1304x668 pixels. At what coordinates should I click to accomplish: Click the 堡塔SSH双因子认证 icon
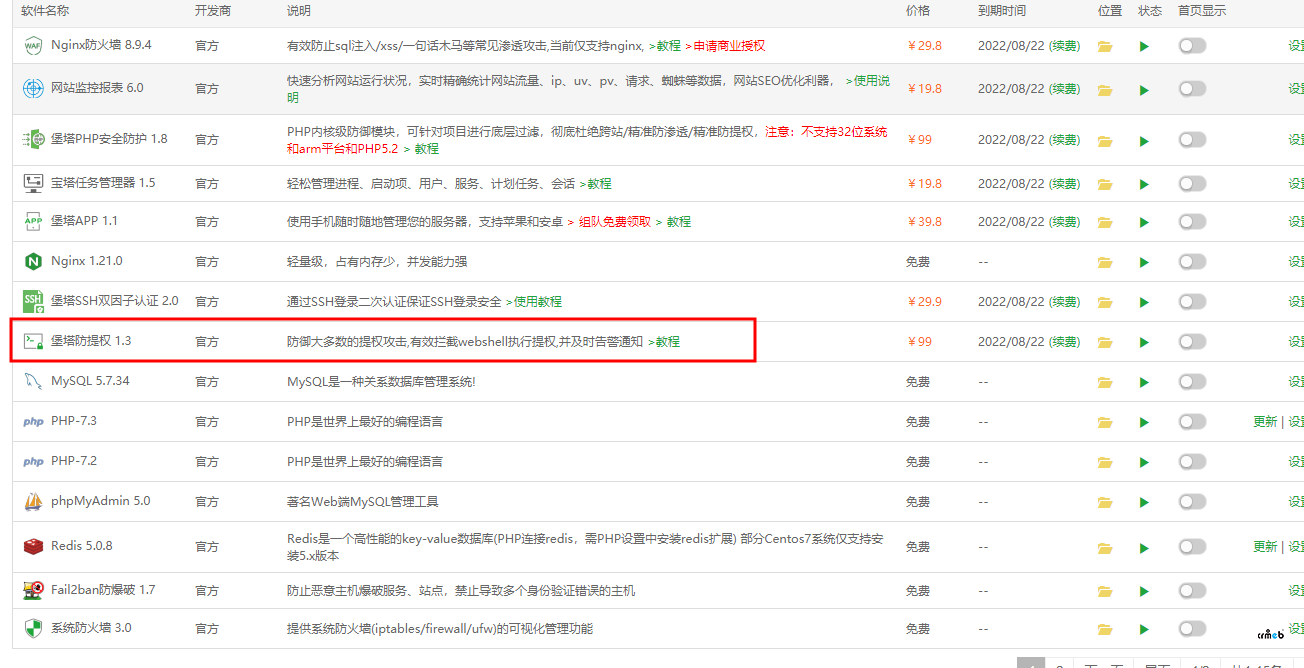(x=33, y=301)
